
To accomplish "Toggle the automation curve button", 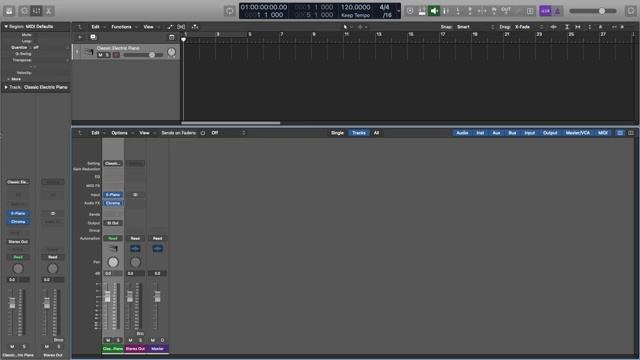I will pos(170,27).
